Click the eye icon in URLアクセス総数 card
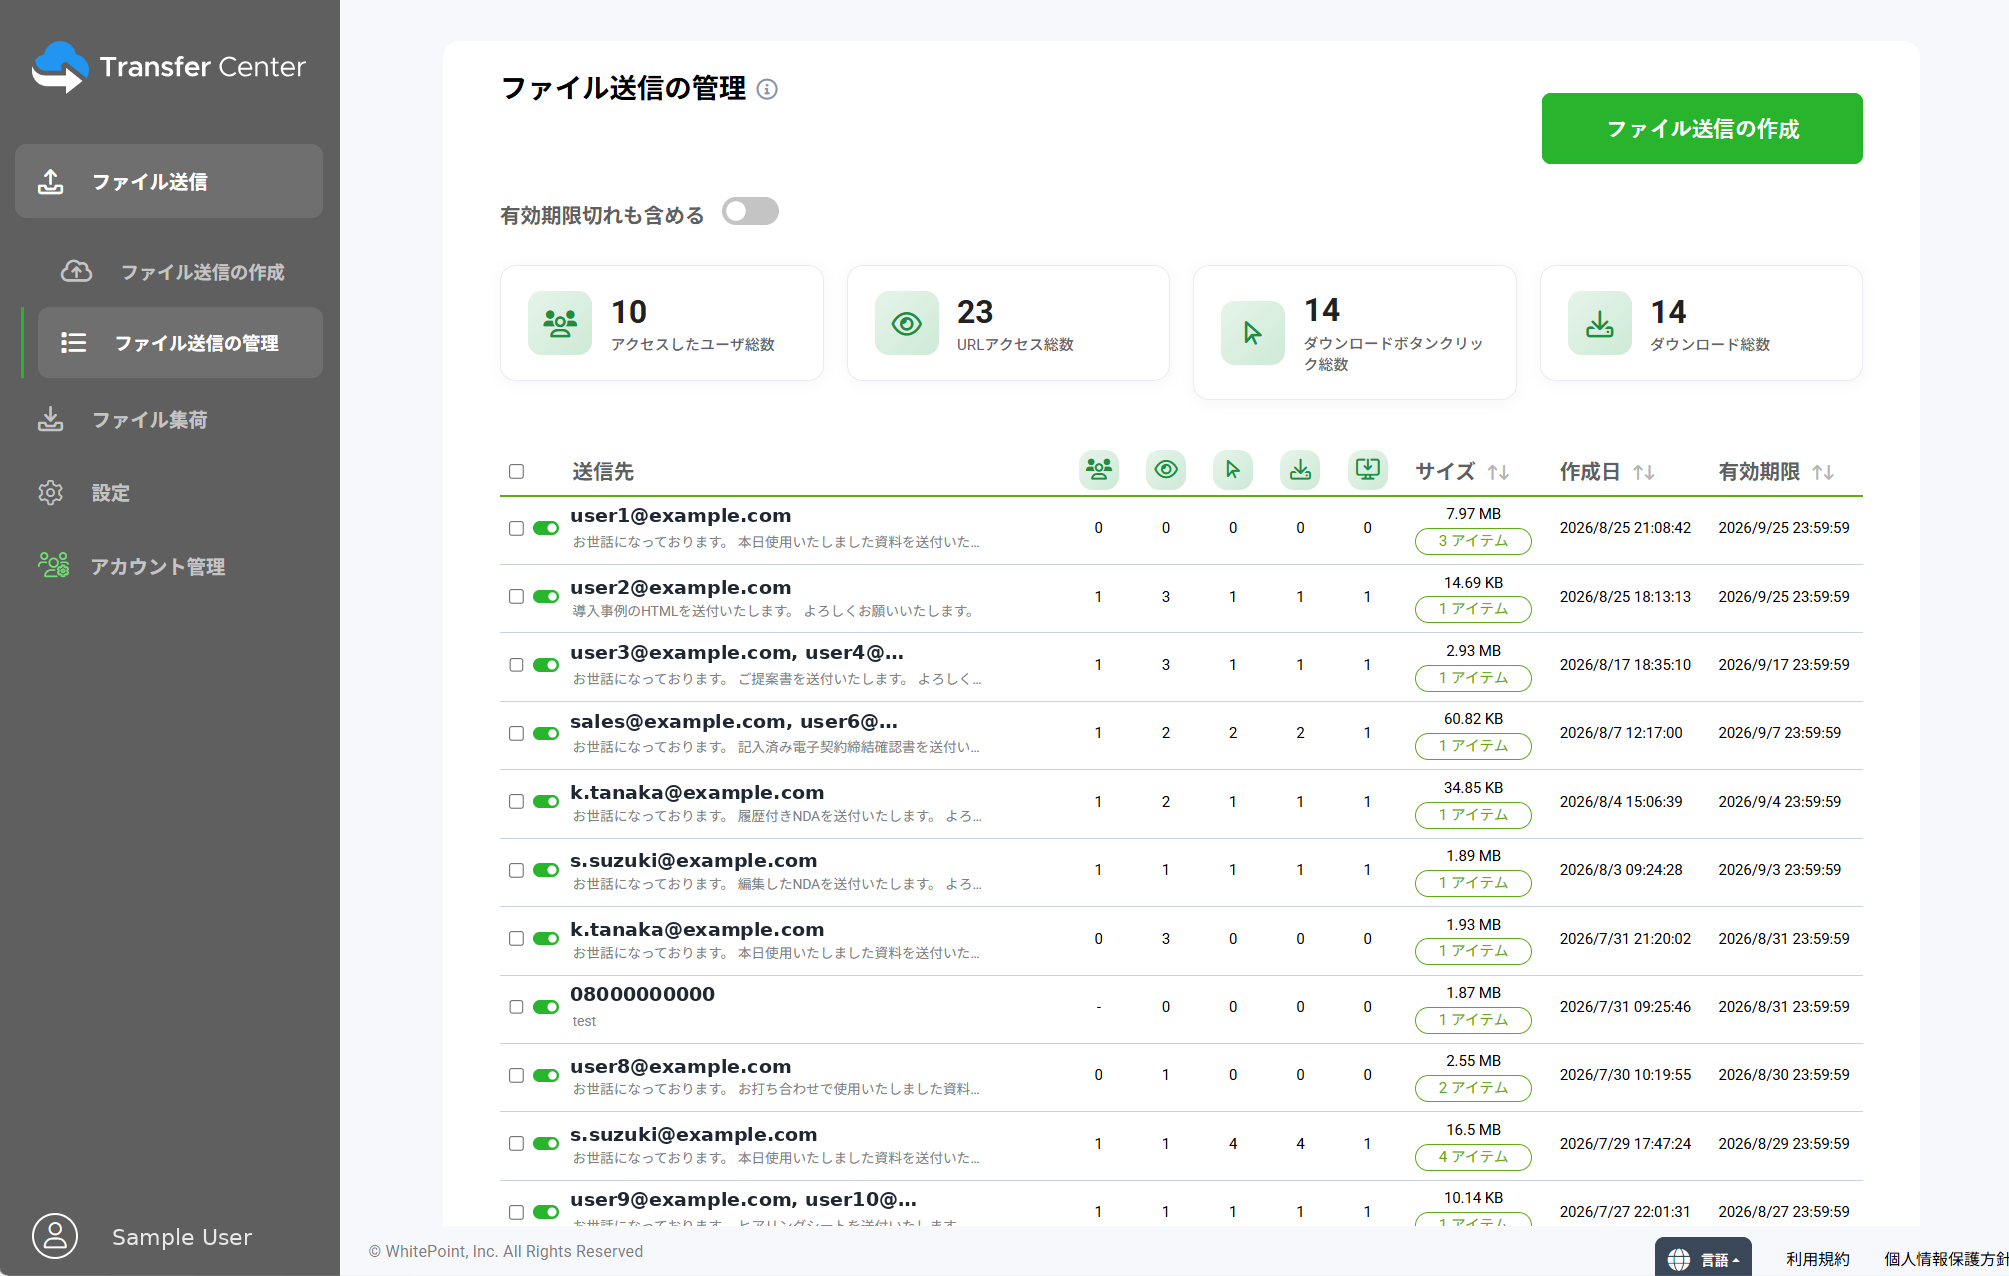The height and width of the screenshot is (1276, 2009). point(907,323)
